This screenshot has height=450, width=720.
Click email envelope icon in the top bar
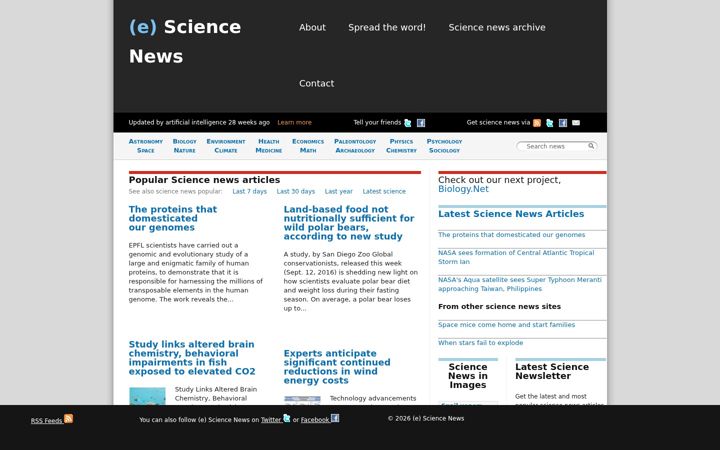(x=576, y=123)
